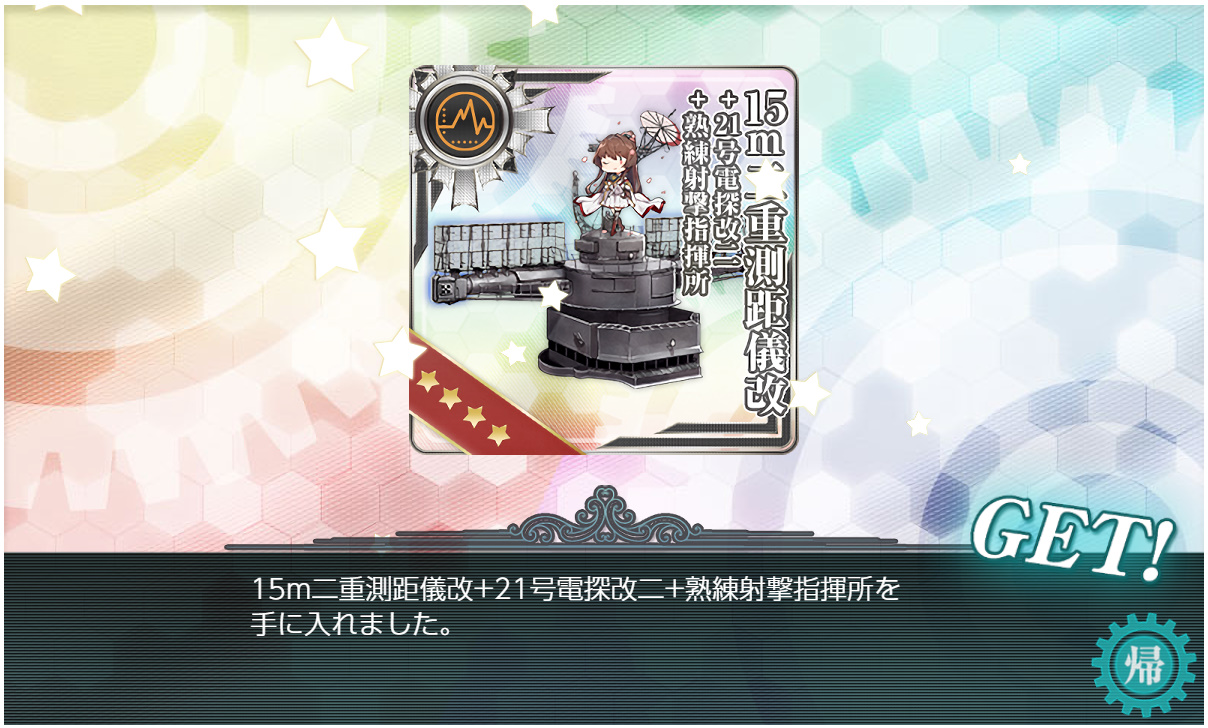Screen dimensions: 1208x728
Task: Click the GET! banner graphic
Action: coord(1071,538)
